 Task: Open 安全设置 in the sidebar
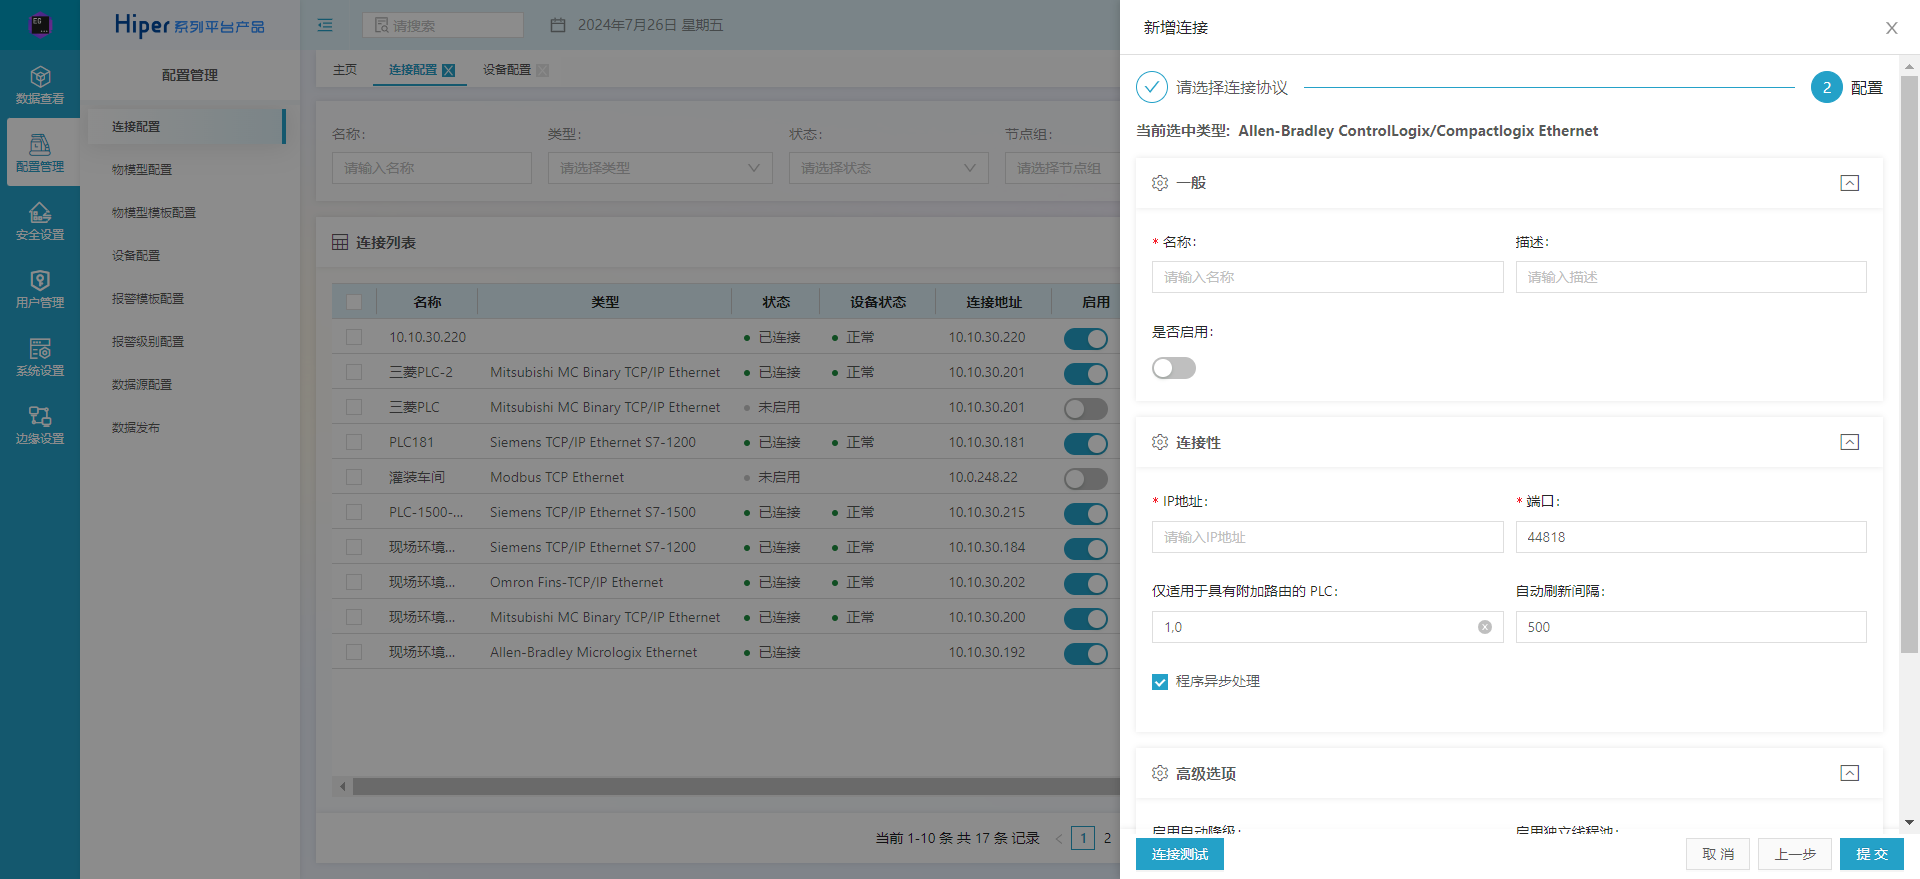point(40,221)
